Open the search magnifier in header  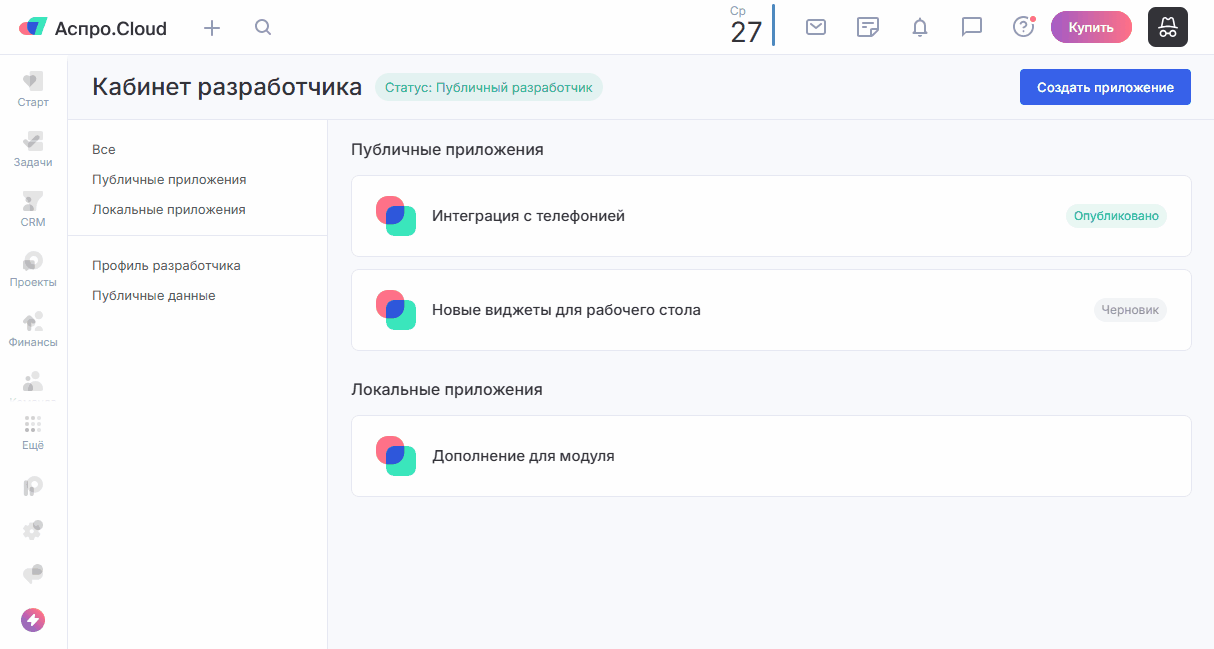tap(263, 27)
